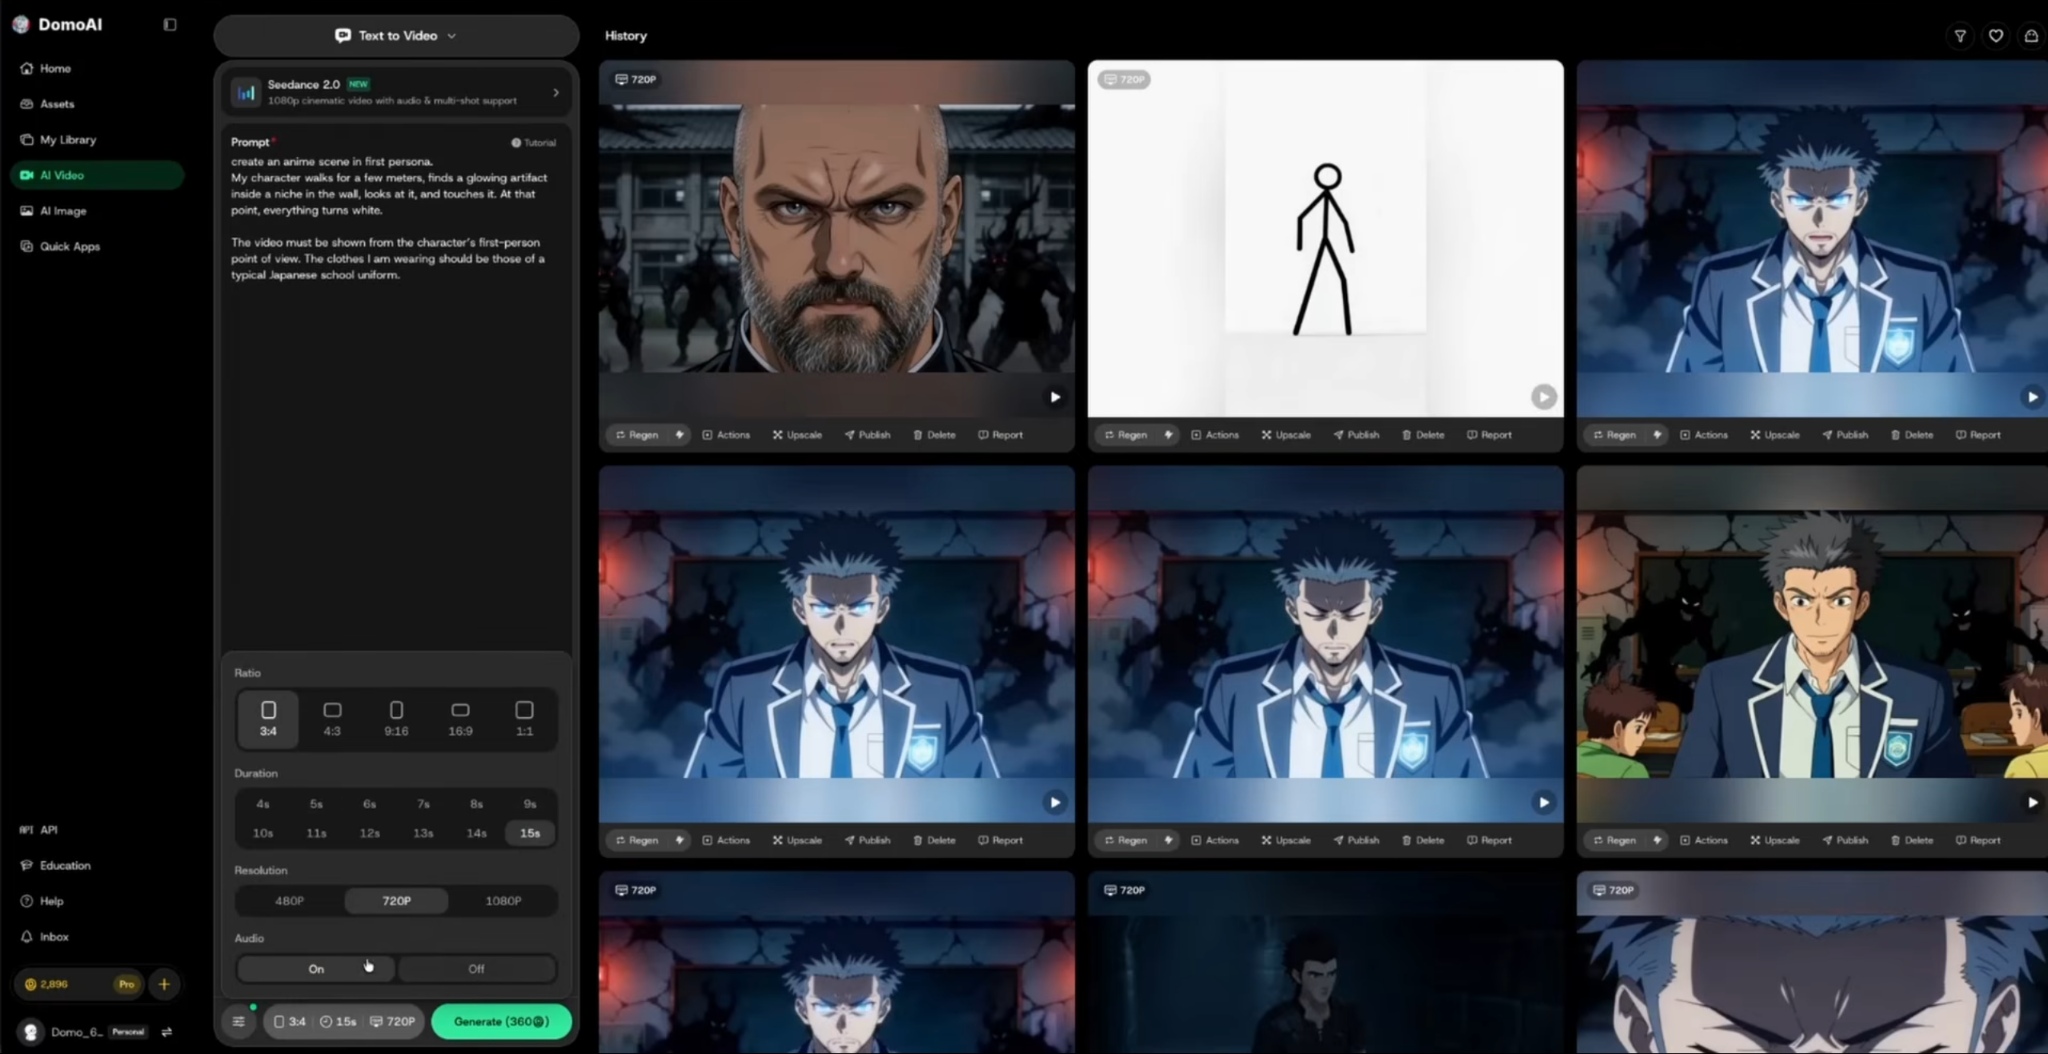The image size is (2048, 1054).
Task: Play the stick figure video
Action: [1544, 397]
